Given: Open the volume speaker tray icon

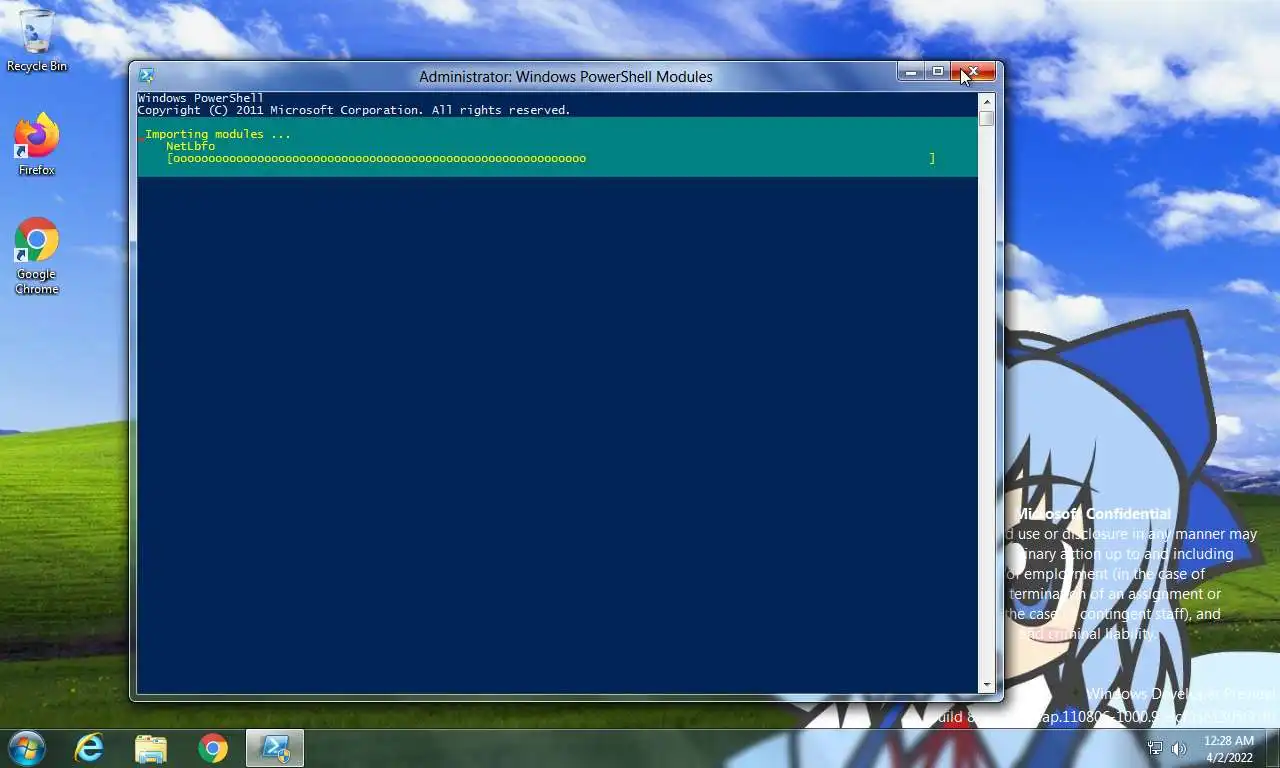Looking at the screenshot, I should [1179, 748].
